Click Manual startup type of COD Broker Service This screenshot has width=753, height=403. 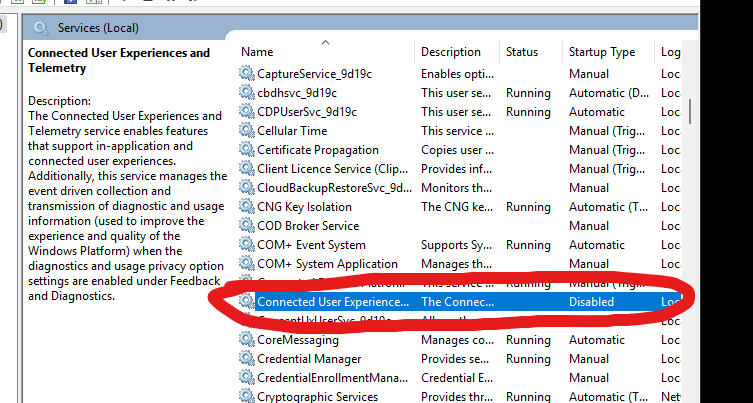(x=589, y=226)
